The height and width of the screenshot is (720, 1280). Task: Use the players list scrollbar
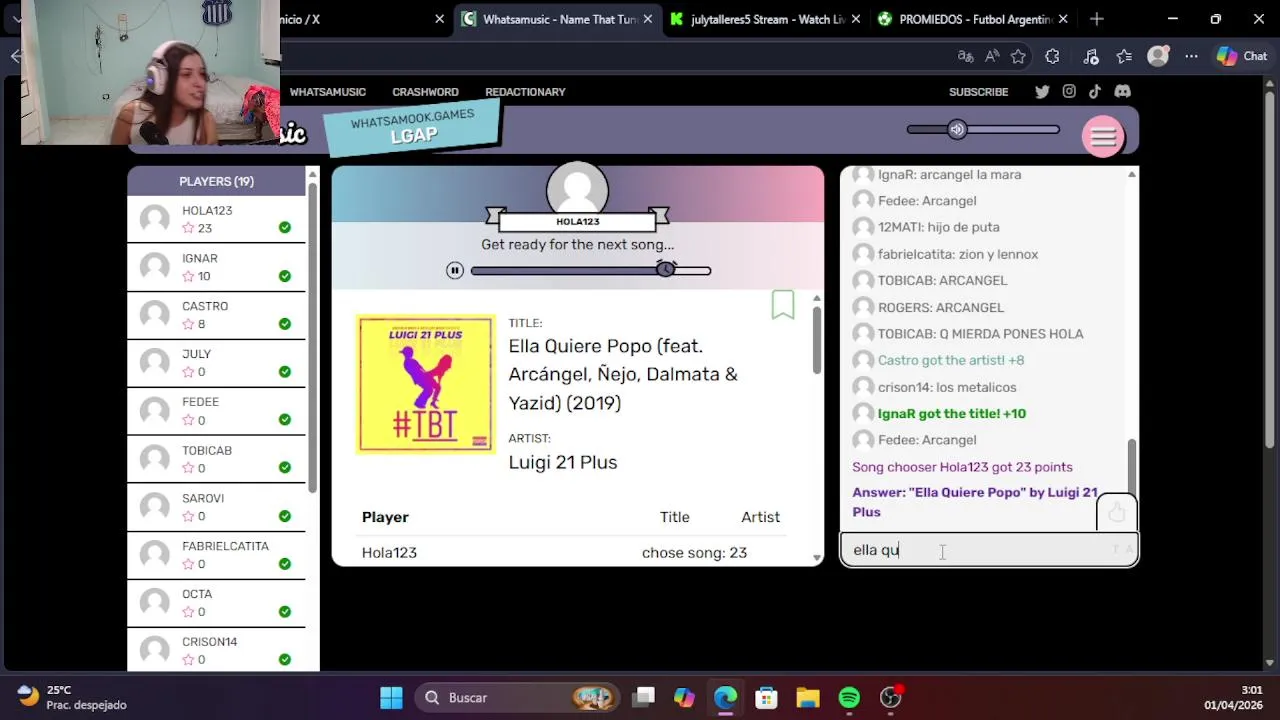coord(313,337)
